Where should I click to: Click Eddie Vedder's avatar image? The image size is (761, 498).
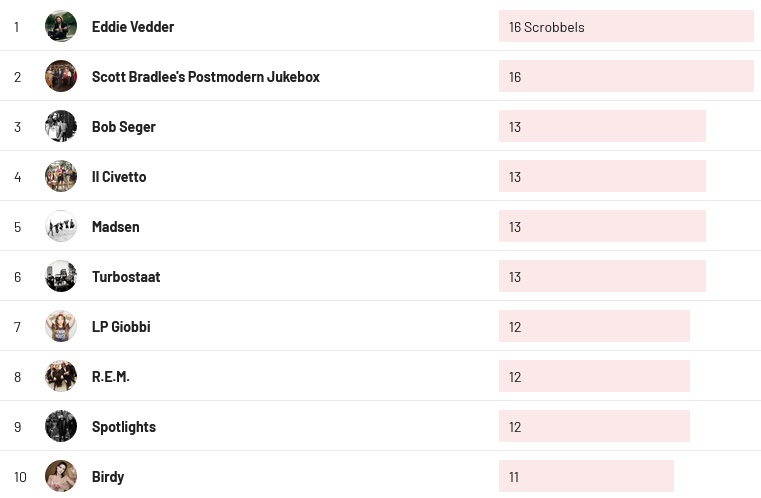(x=61, y=26)
